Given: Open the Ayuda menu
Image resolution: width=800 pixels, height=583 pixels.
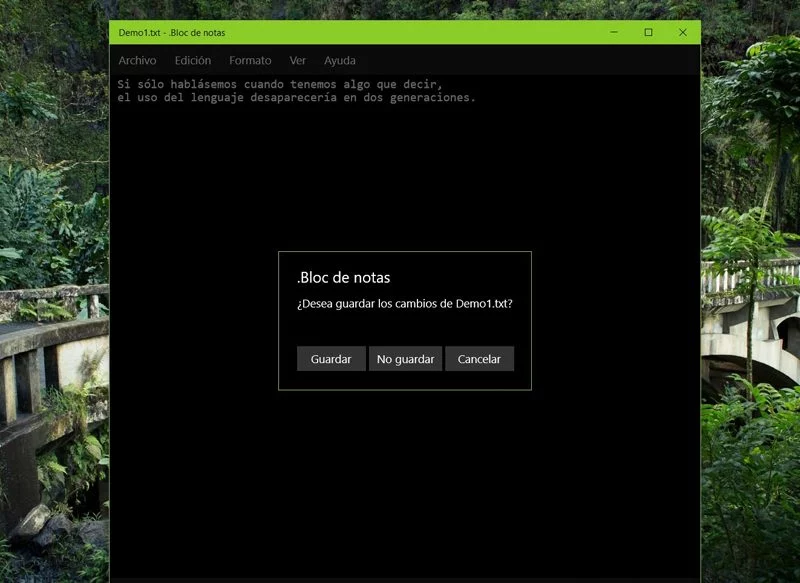Looking at the screenshot, I should click(x=340, y=61).
